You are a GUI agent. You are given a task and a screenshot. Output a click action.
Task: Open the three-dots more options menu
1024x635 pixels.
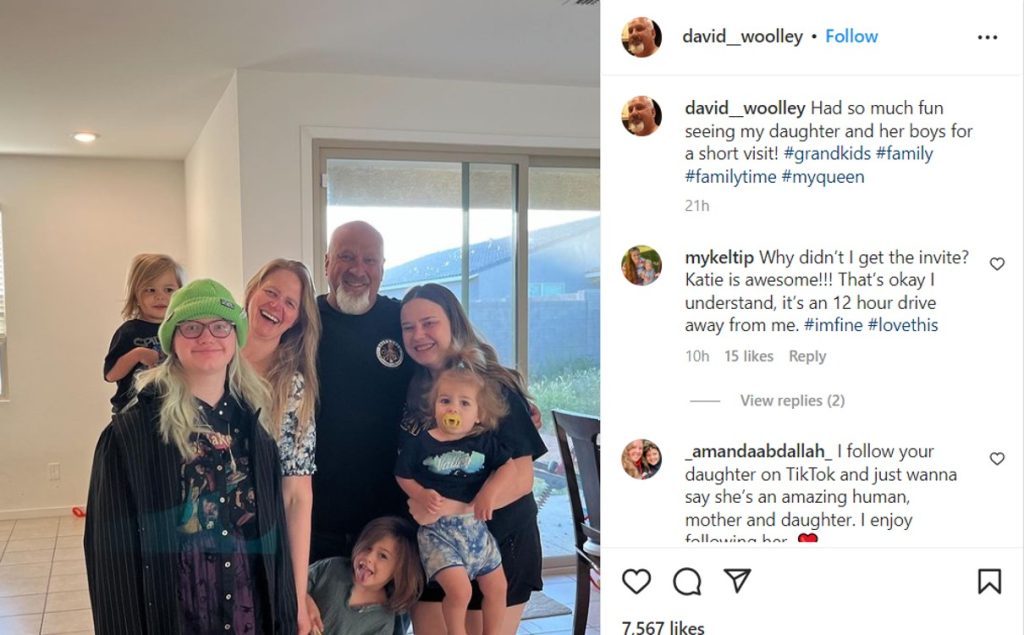point(987,37)
